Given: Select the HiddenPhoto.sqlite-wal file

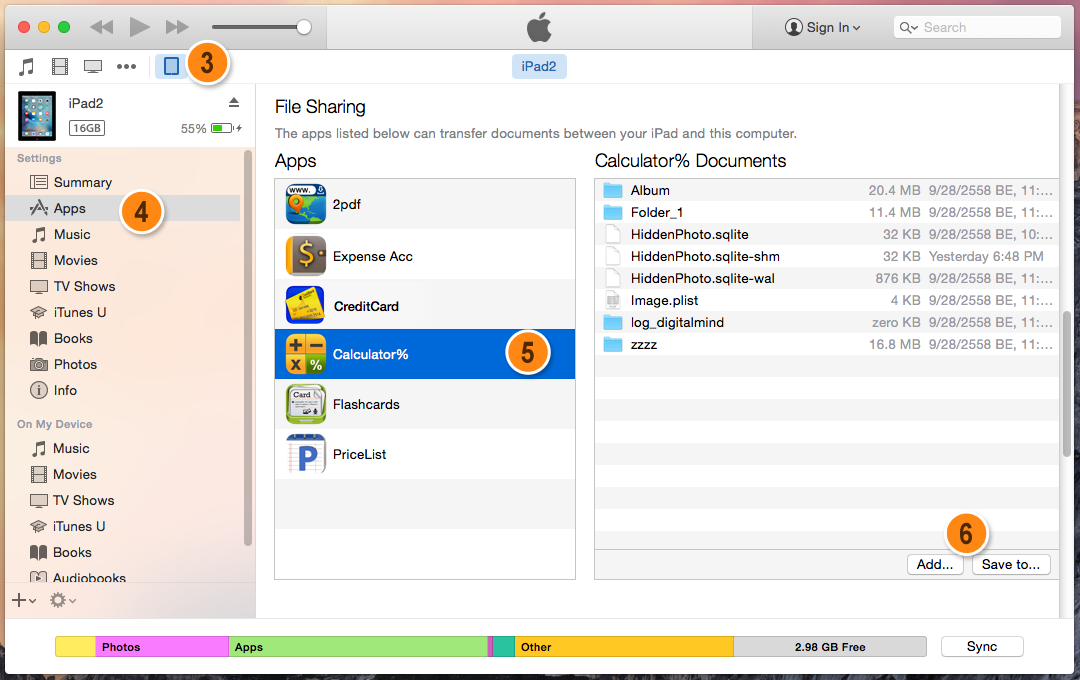Looking at the screenshot, I should coord(827,278).
